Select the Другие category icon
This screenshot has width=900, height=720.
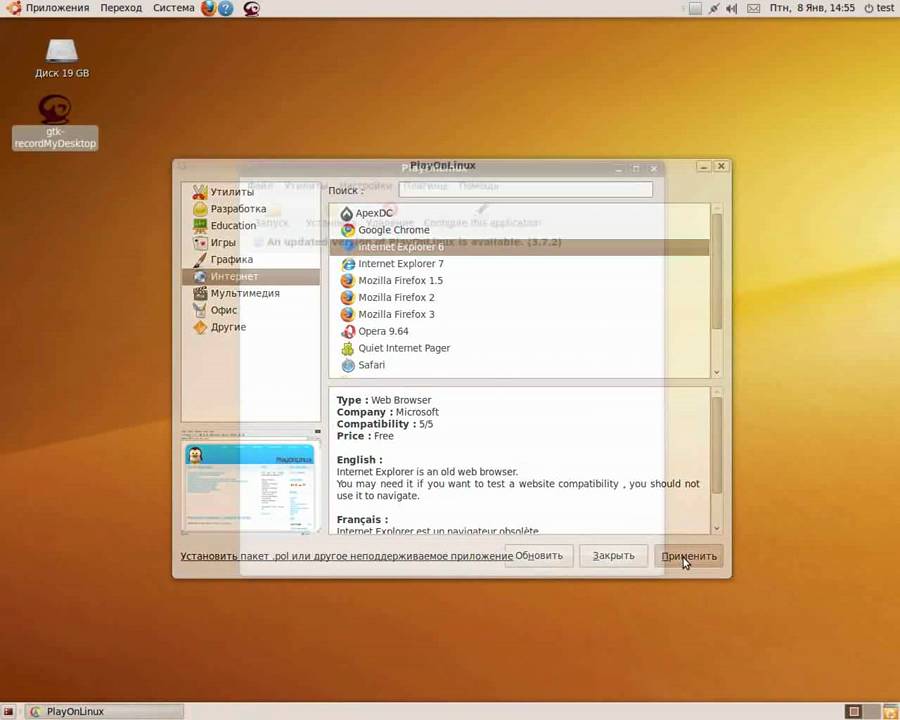coord(200,327)
